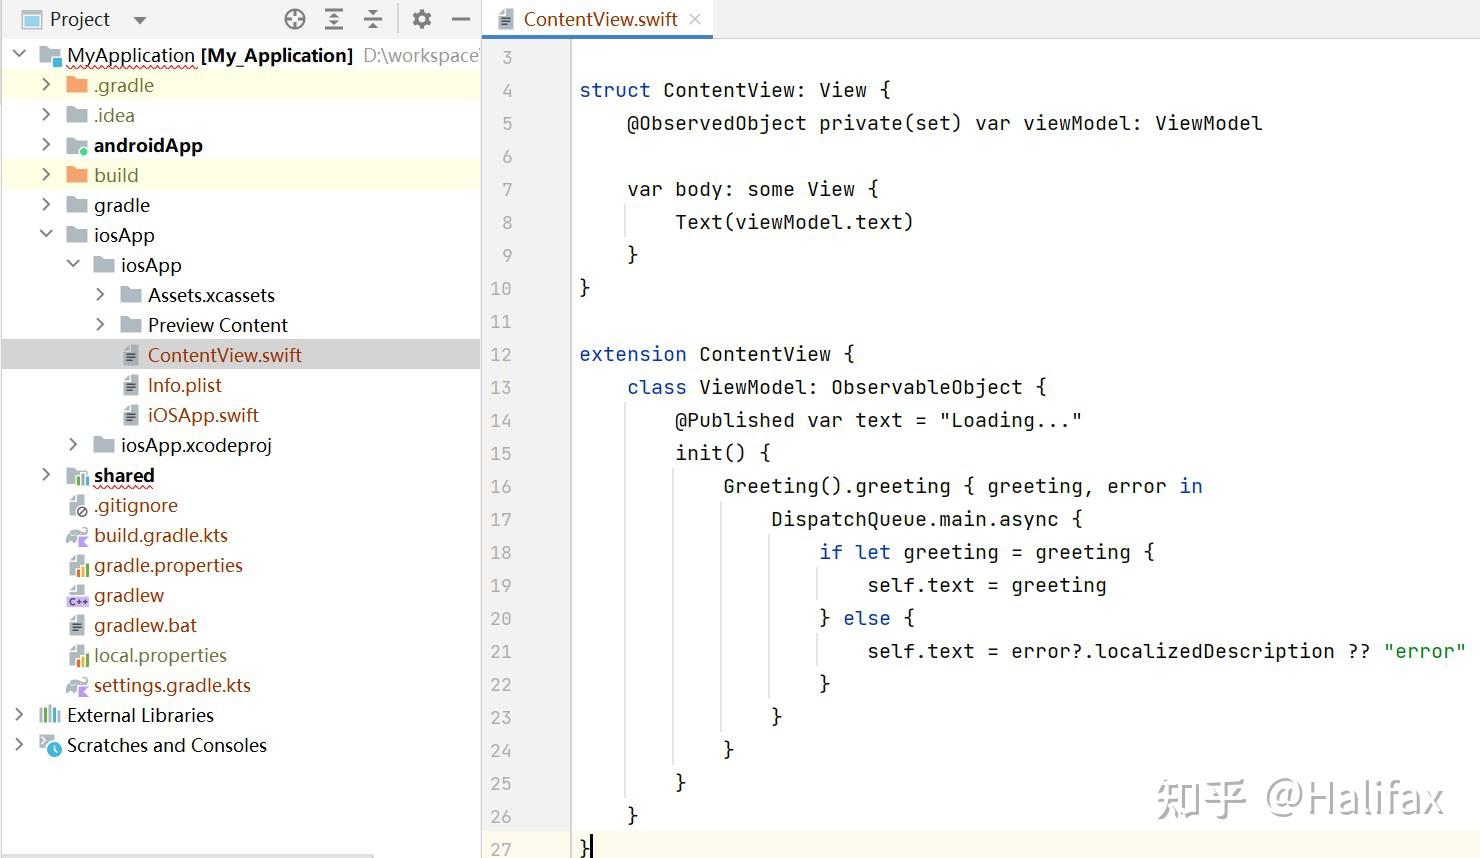Viewport: 1480px width, 858px height.
Task: Open the shared module folder
Action: pyautogui.click(x=124, y=475)
